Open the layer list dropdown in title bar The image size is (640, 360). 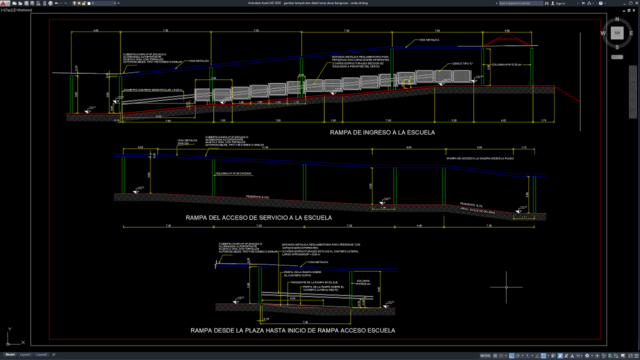click(x=115, y=3)
